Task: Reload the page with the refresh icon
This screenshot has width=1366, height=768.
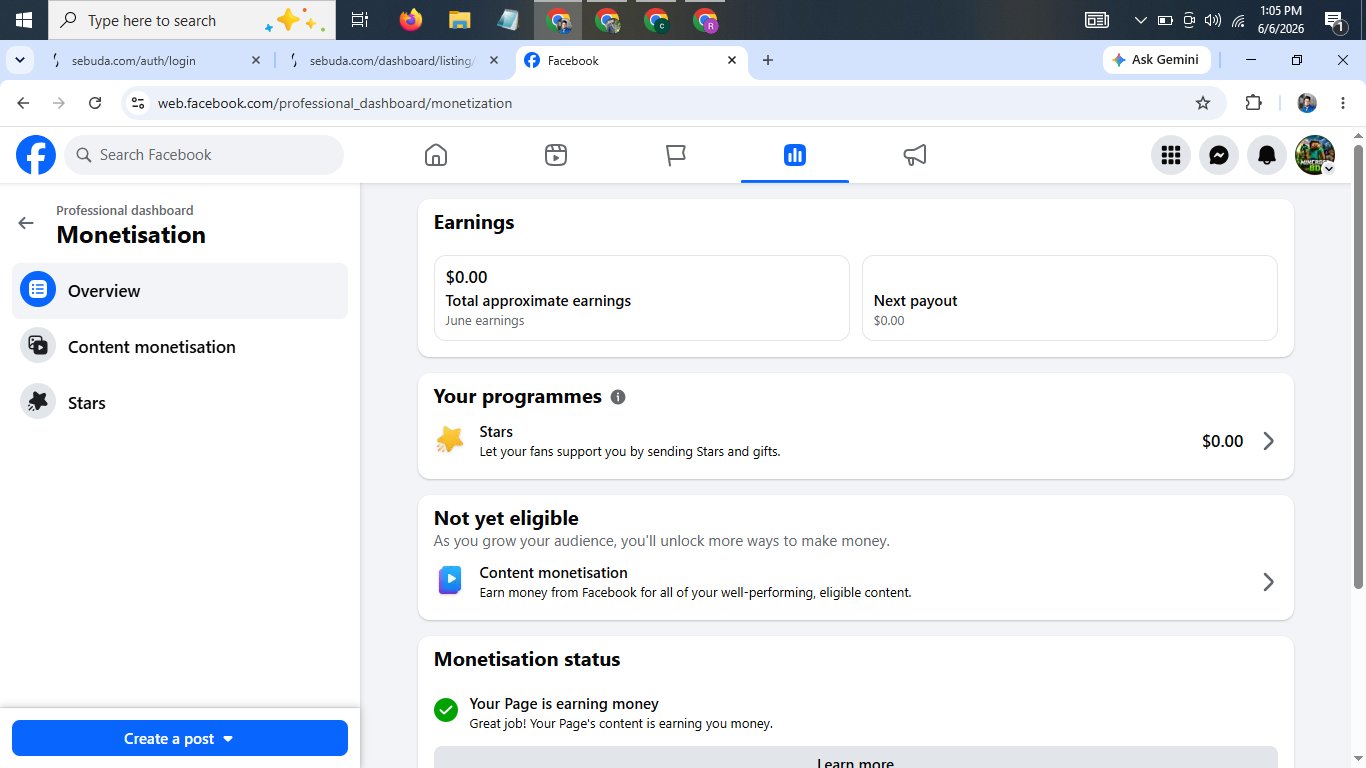Action: click(95, 103)
